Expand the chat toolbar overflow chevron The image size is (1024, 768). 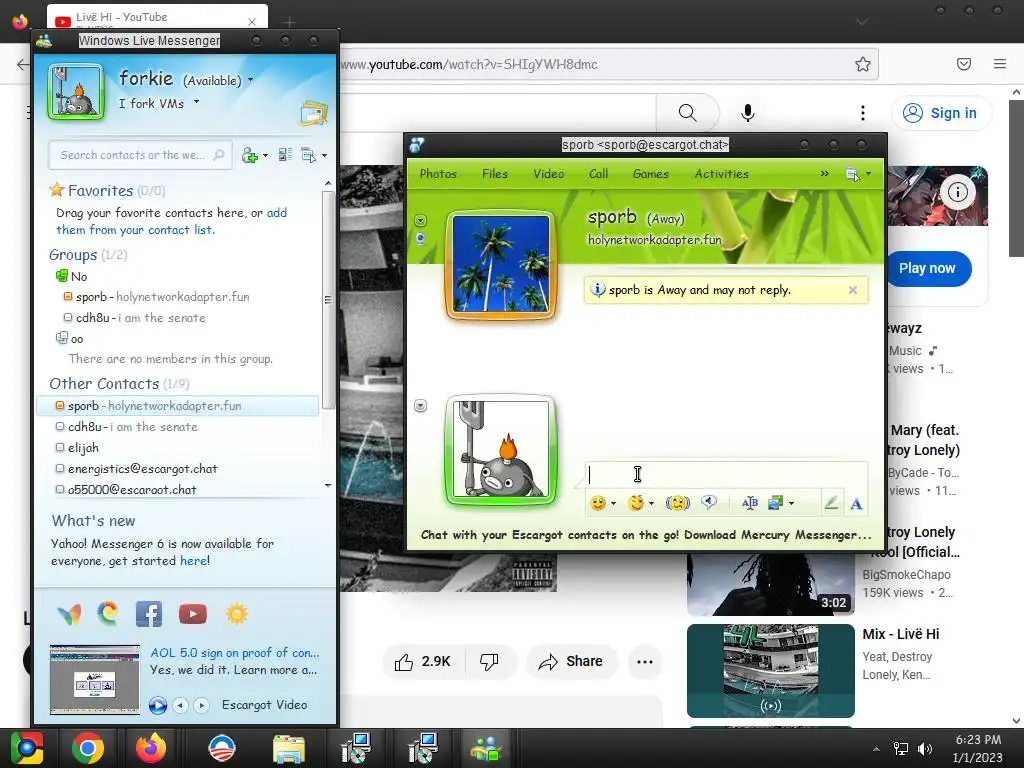(x=824, y=173)
